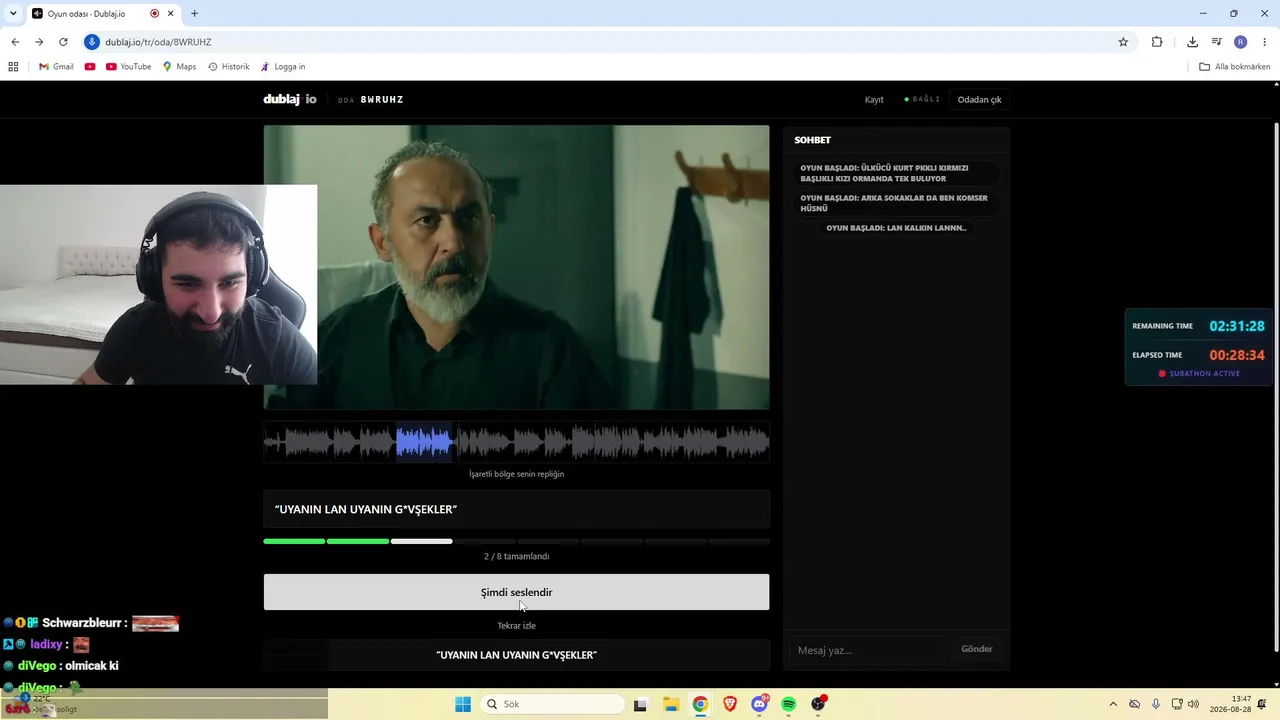Open the volume control in the system tray
Image resolution: width=1280 pixels, height=720 pixels.
[x=1193, y=704]
